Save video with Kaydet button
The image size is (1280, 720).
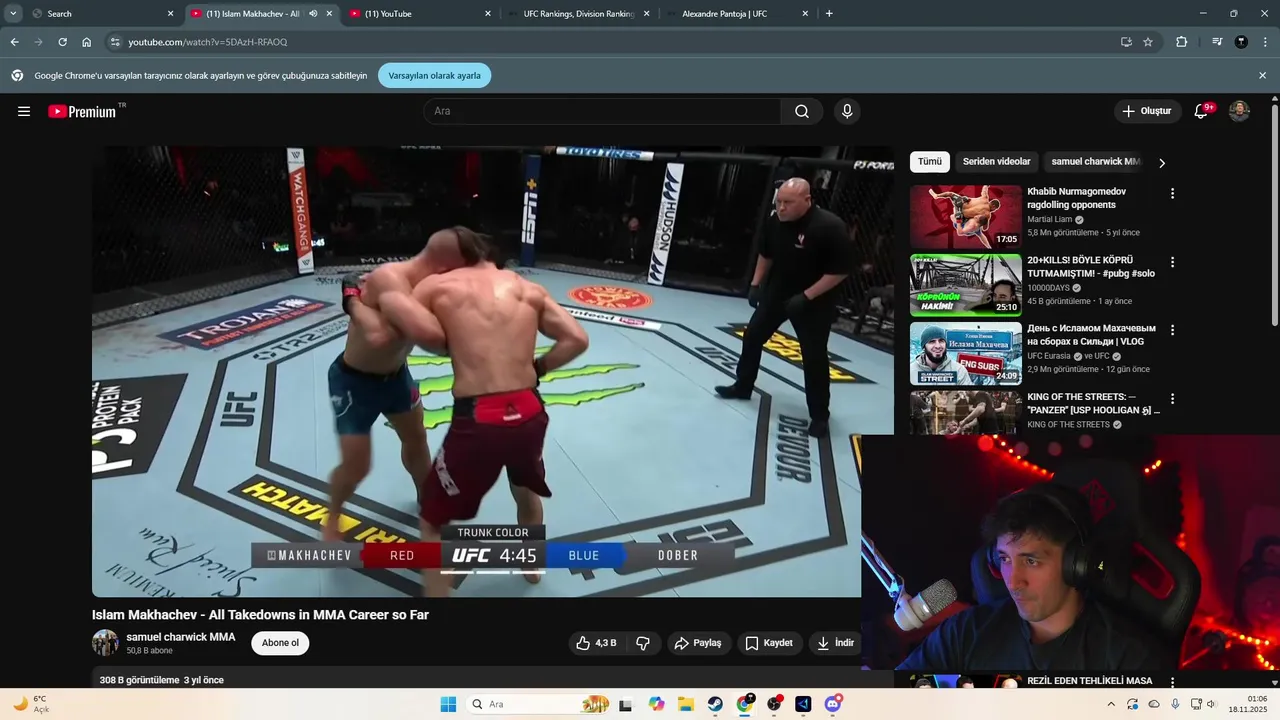[x=769, y=643]
